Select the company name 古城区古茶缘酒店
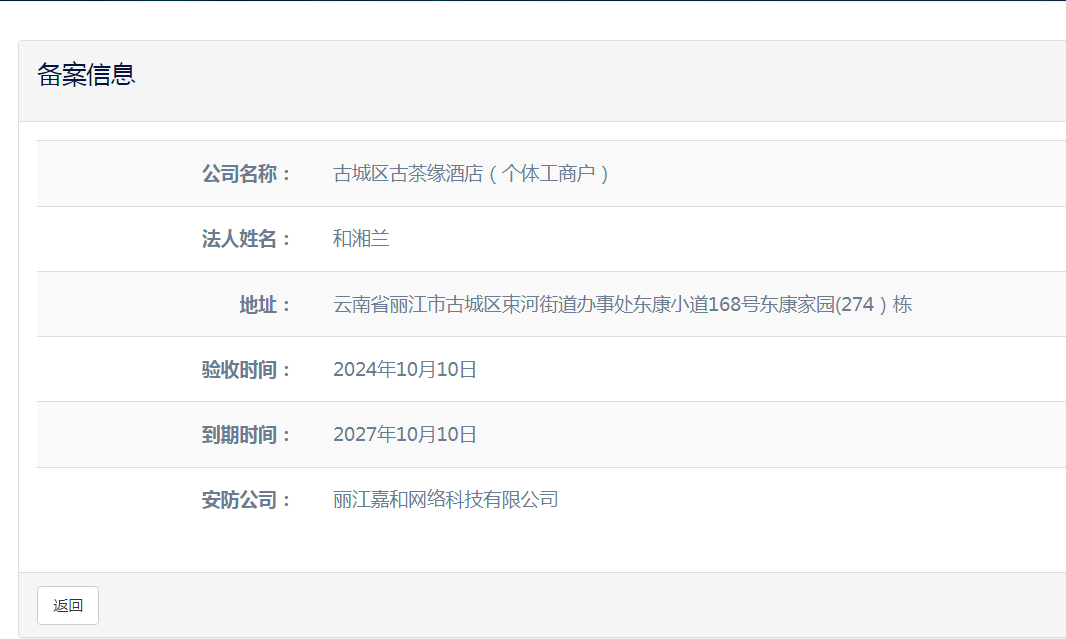Viewport: 1066px width, 639px height. point(408,174)
